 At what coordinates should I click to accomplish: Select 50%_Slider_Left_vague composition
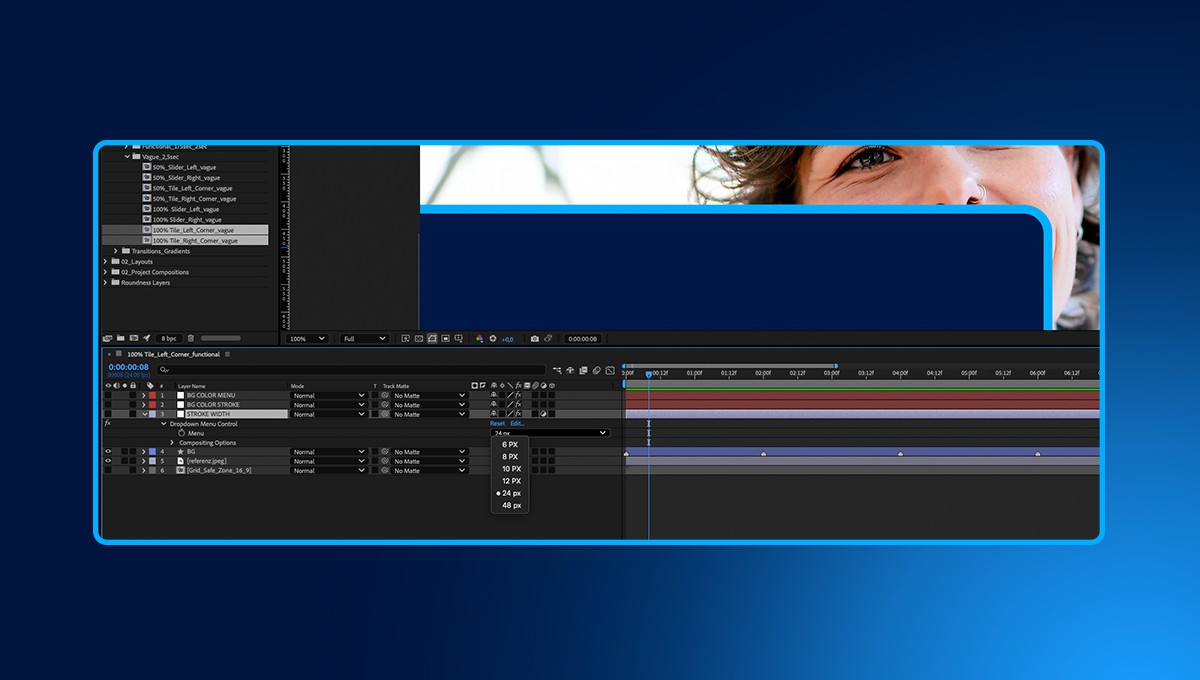pos(184,167)
